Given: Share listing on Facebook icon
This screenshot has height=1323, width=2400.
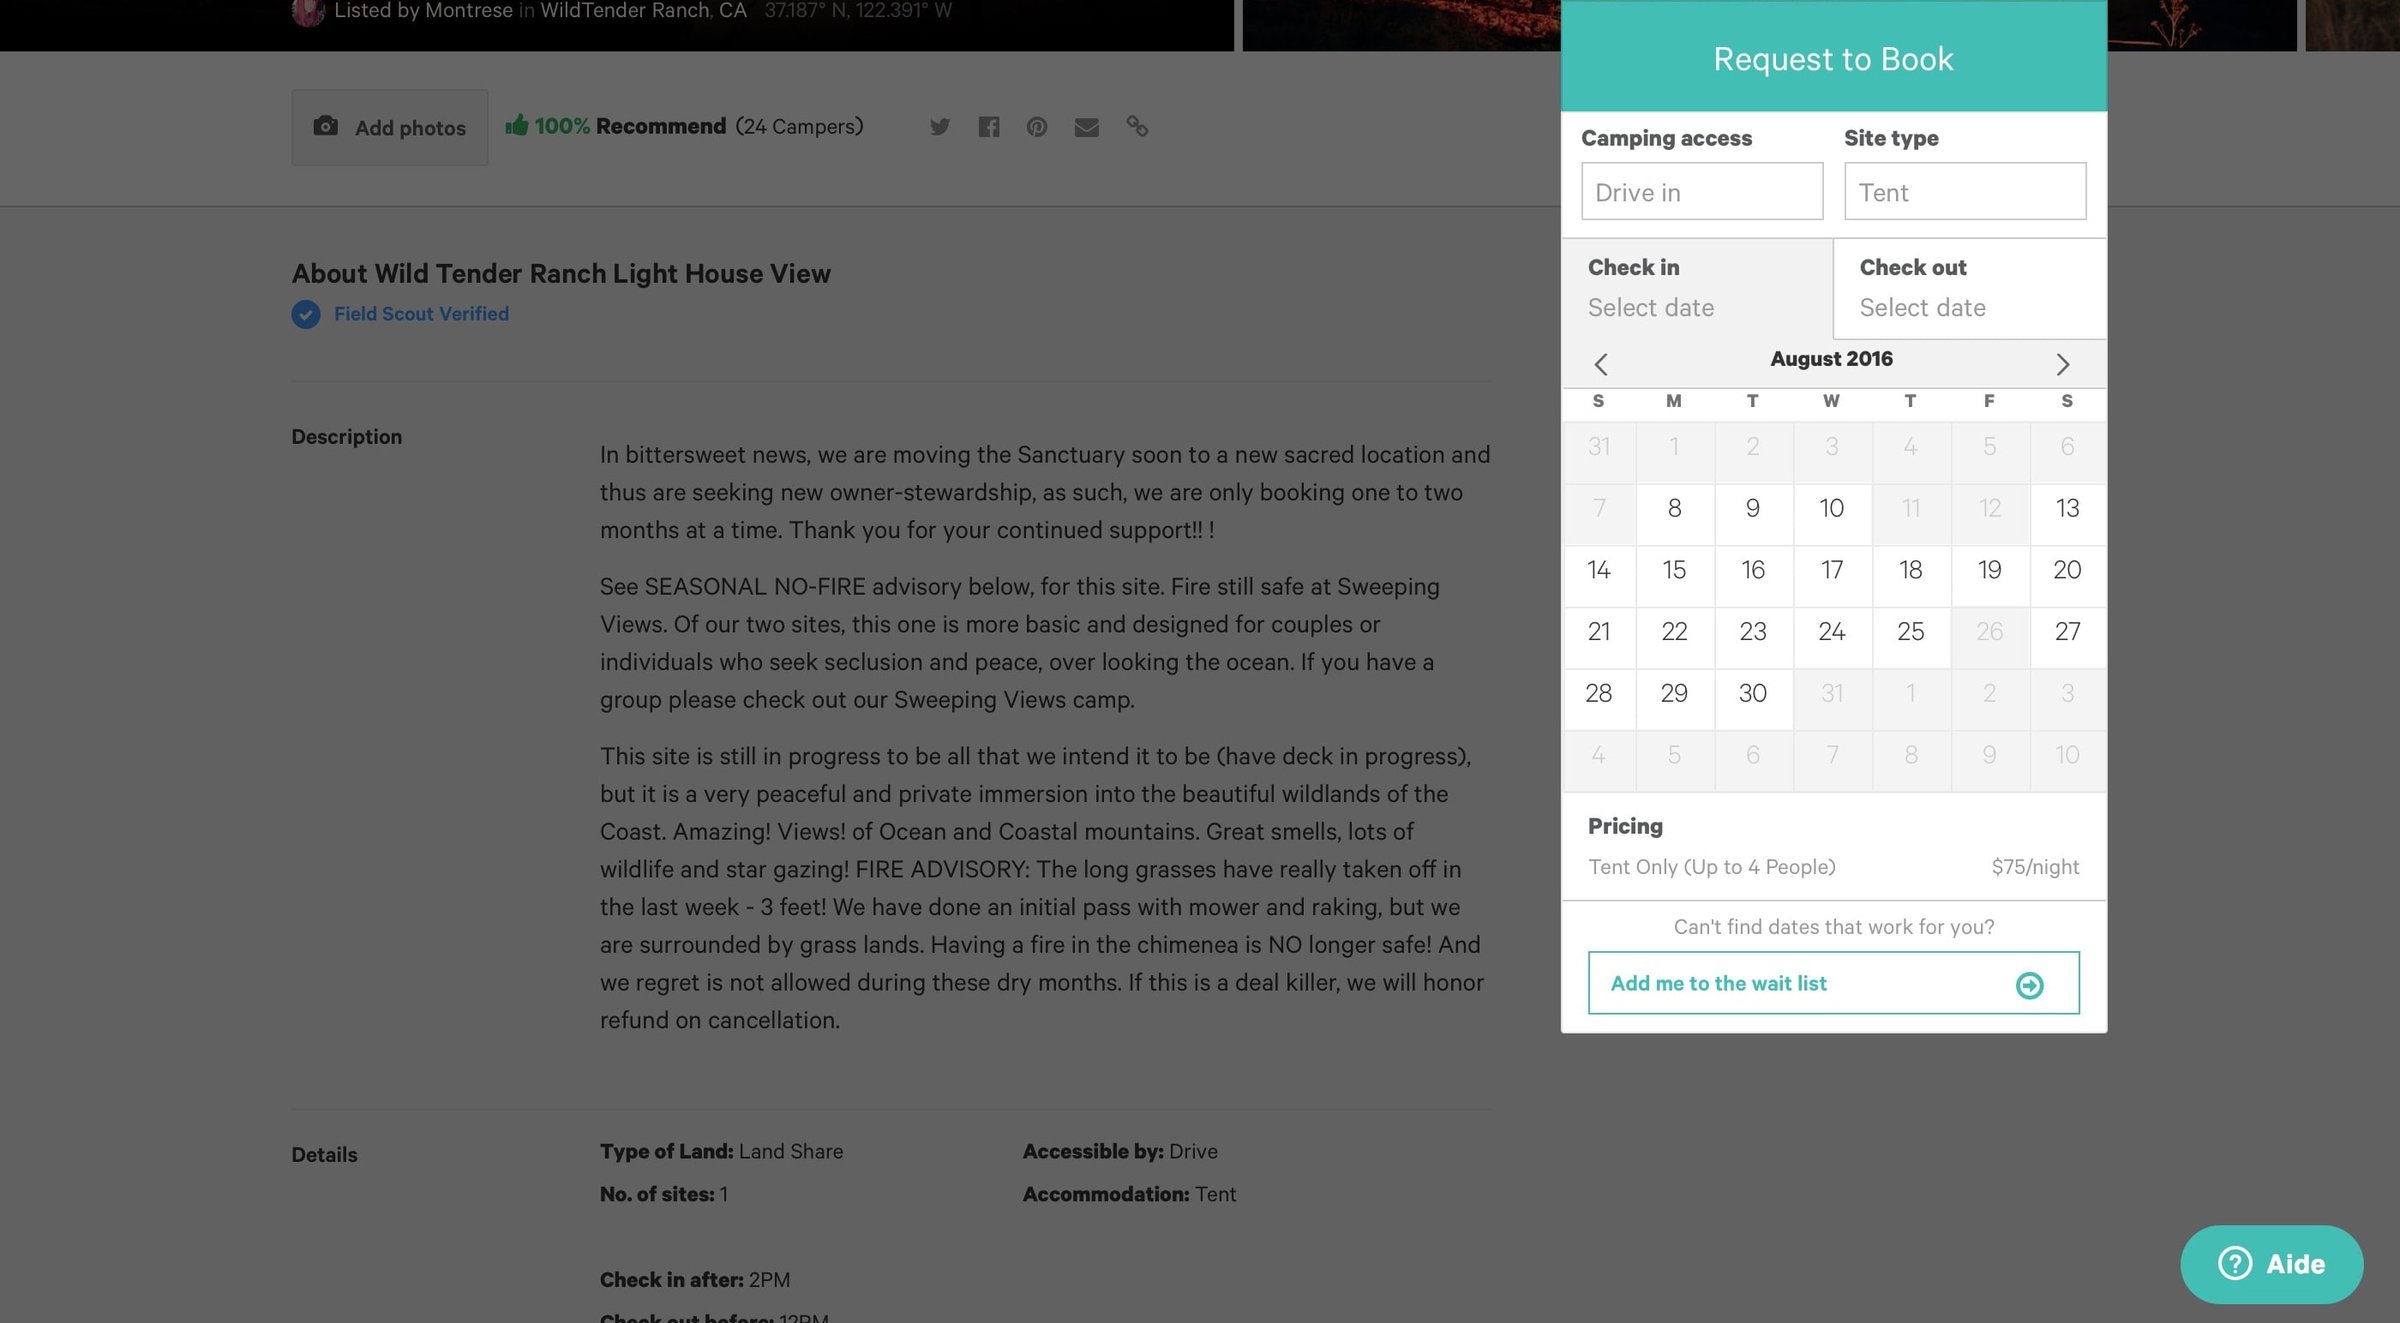Looking at the screenshot, I should click(x=988, y=127).
